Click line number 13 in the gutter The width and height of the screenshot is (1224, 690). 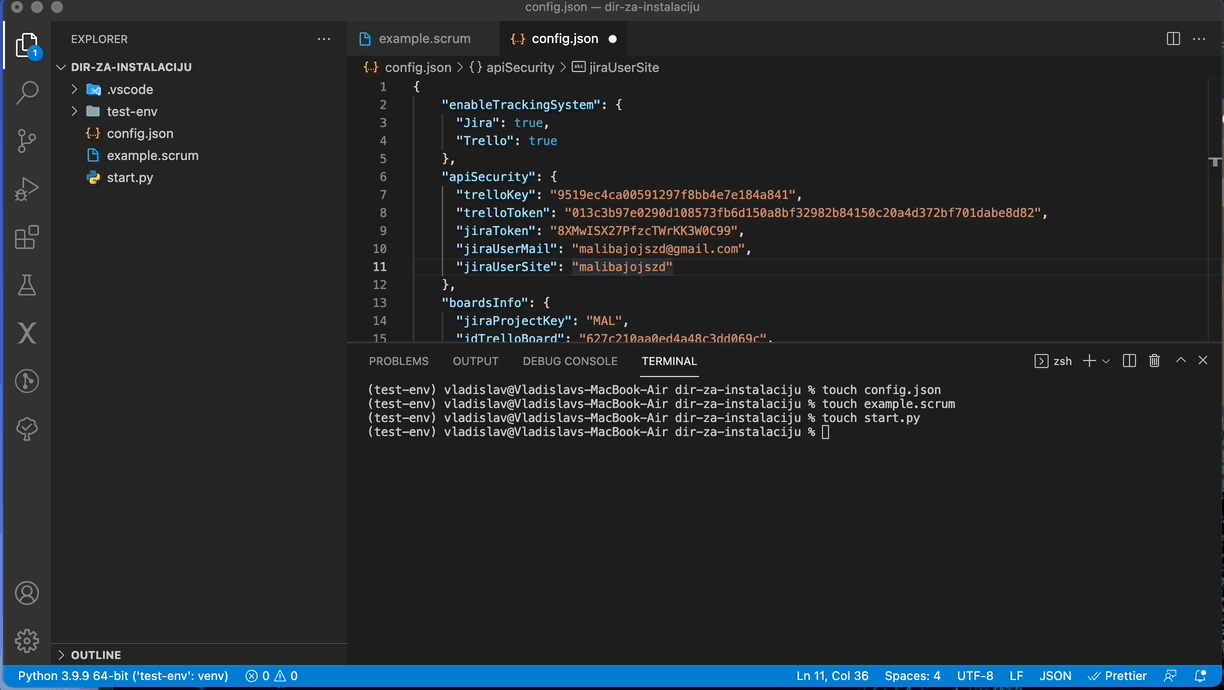tap(379, 303)
